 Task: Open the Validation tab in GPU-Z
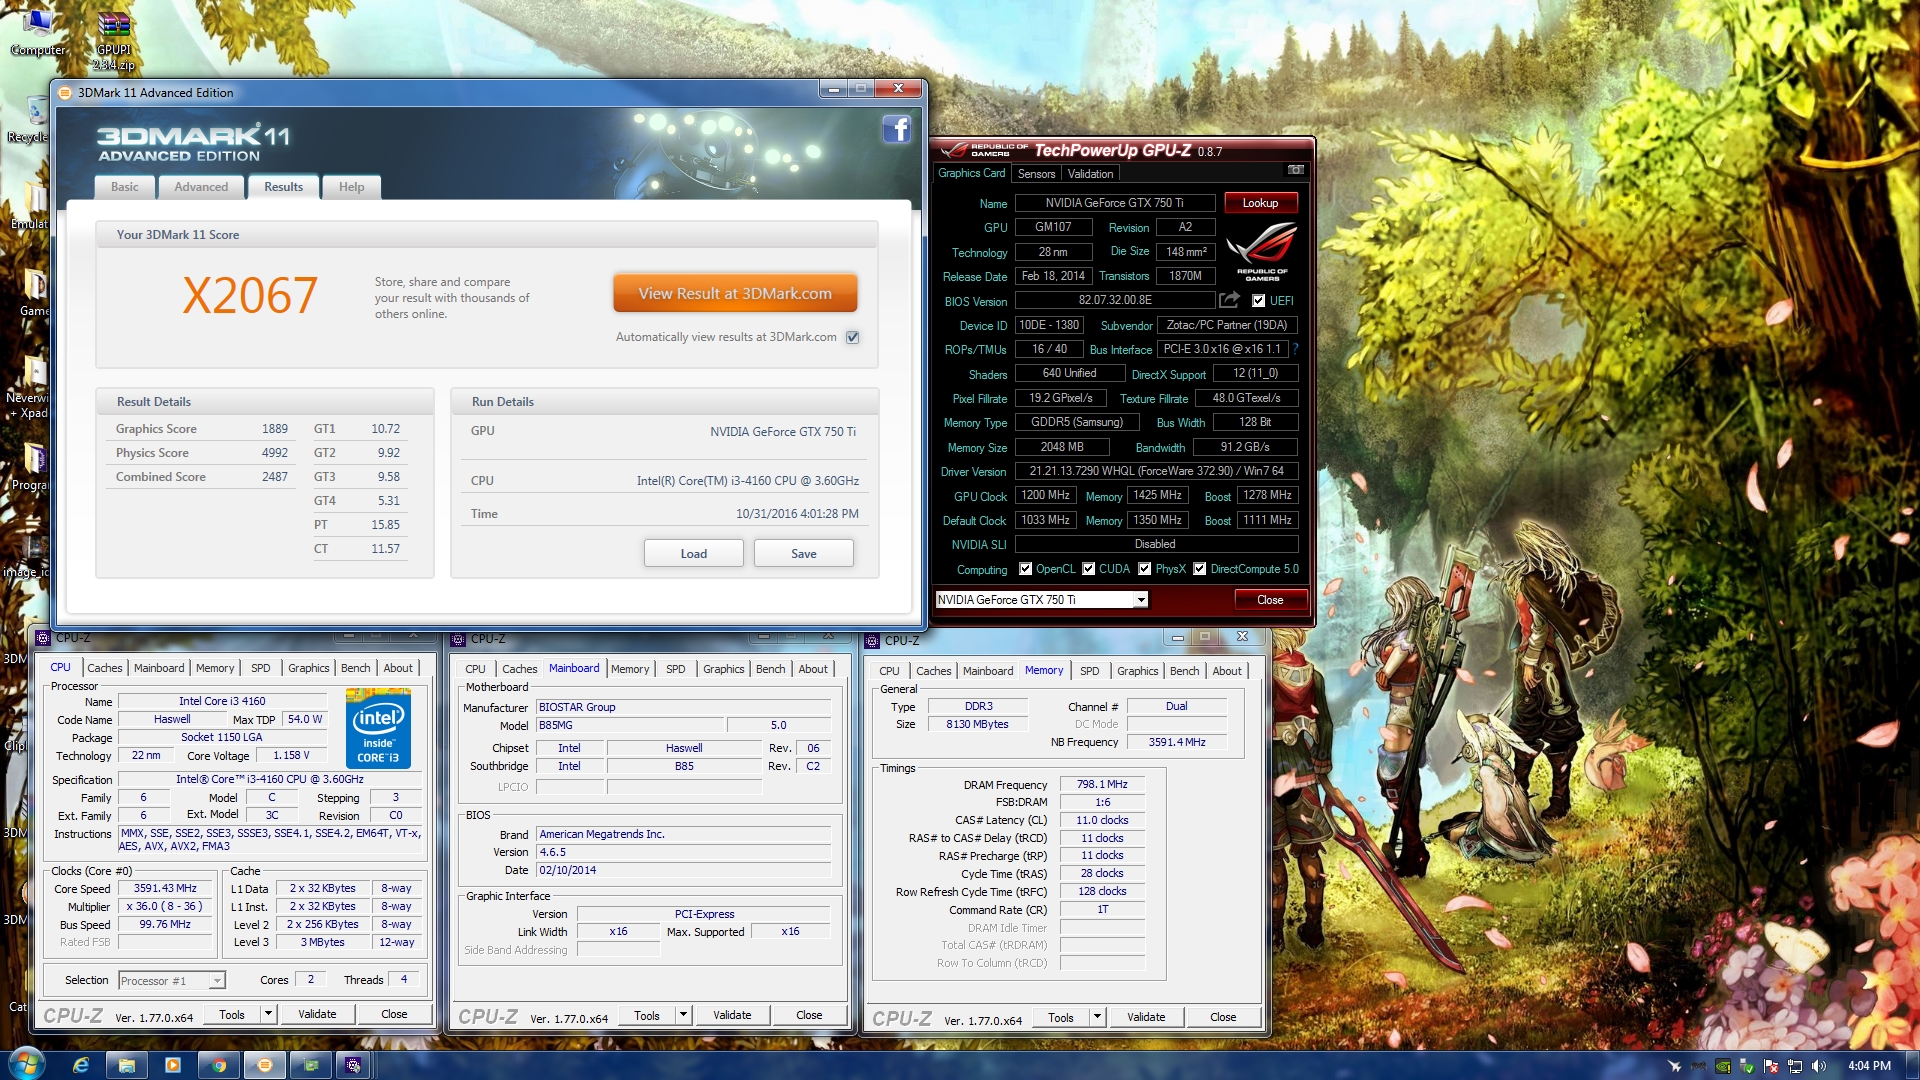pyautogui.click(x=1090, y=174)
